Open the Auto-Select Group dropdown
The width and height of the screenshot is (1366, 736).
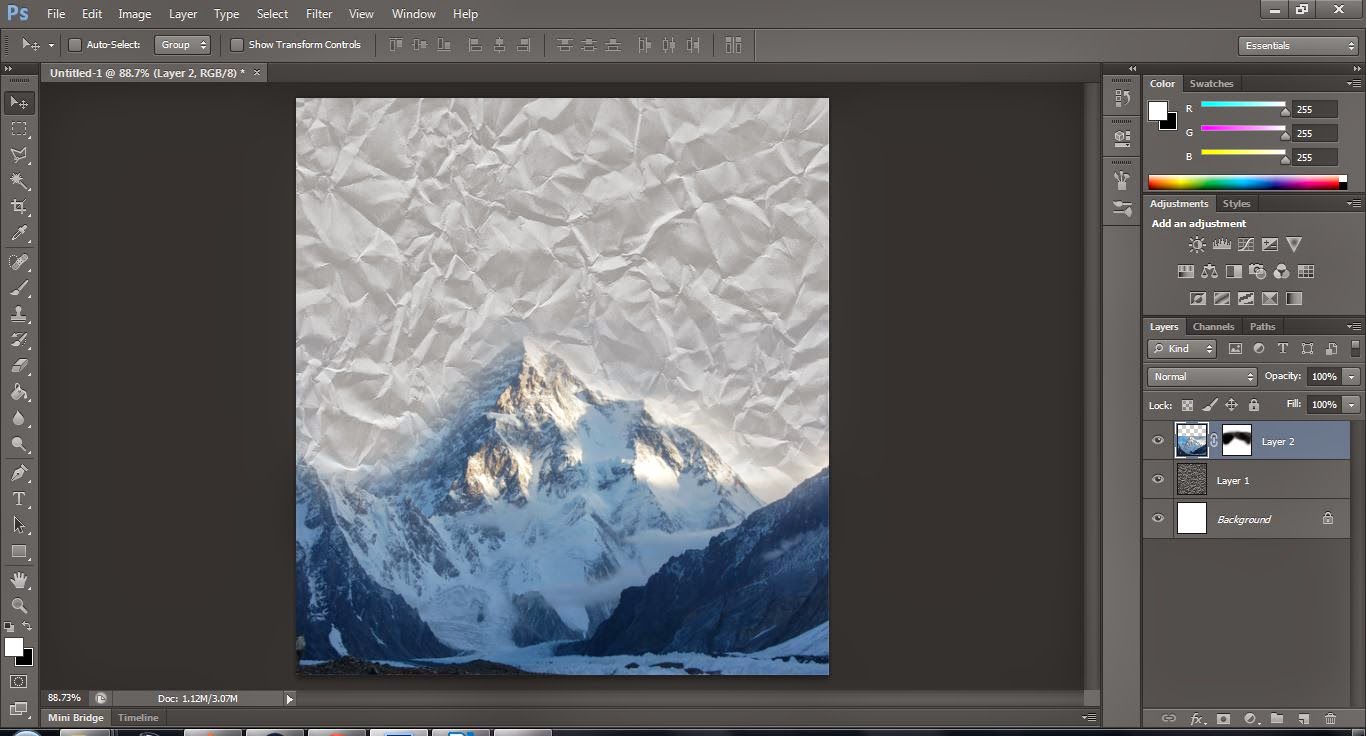(183, 45)
